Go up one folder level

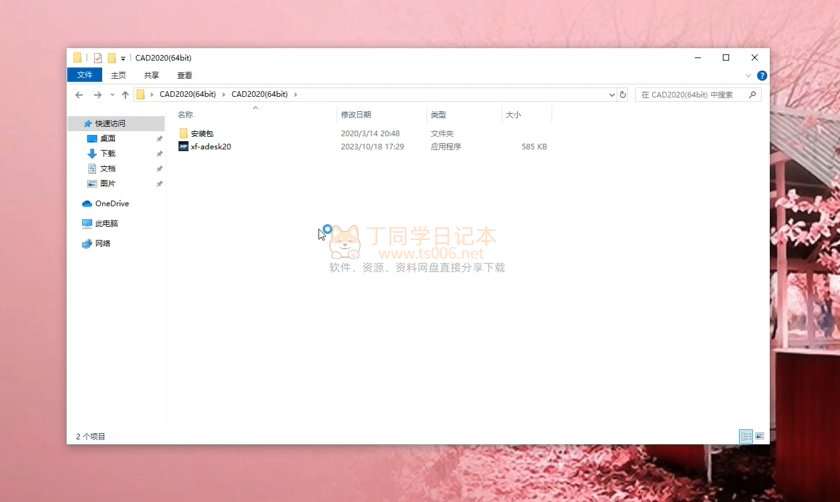click(125, 95)
